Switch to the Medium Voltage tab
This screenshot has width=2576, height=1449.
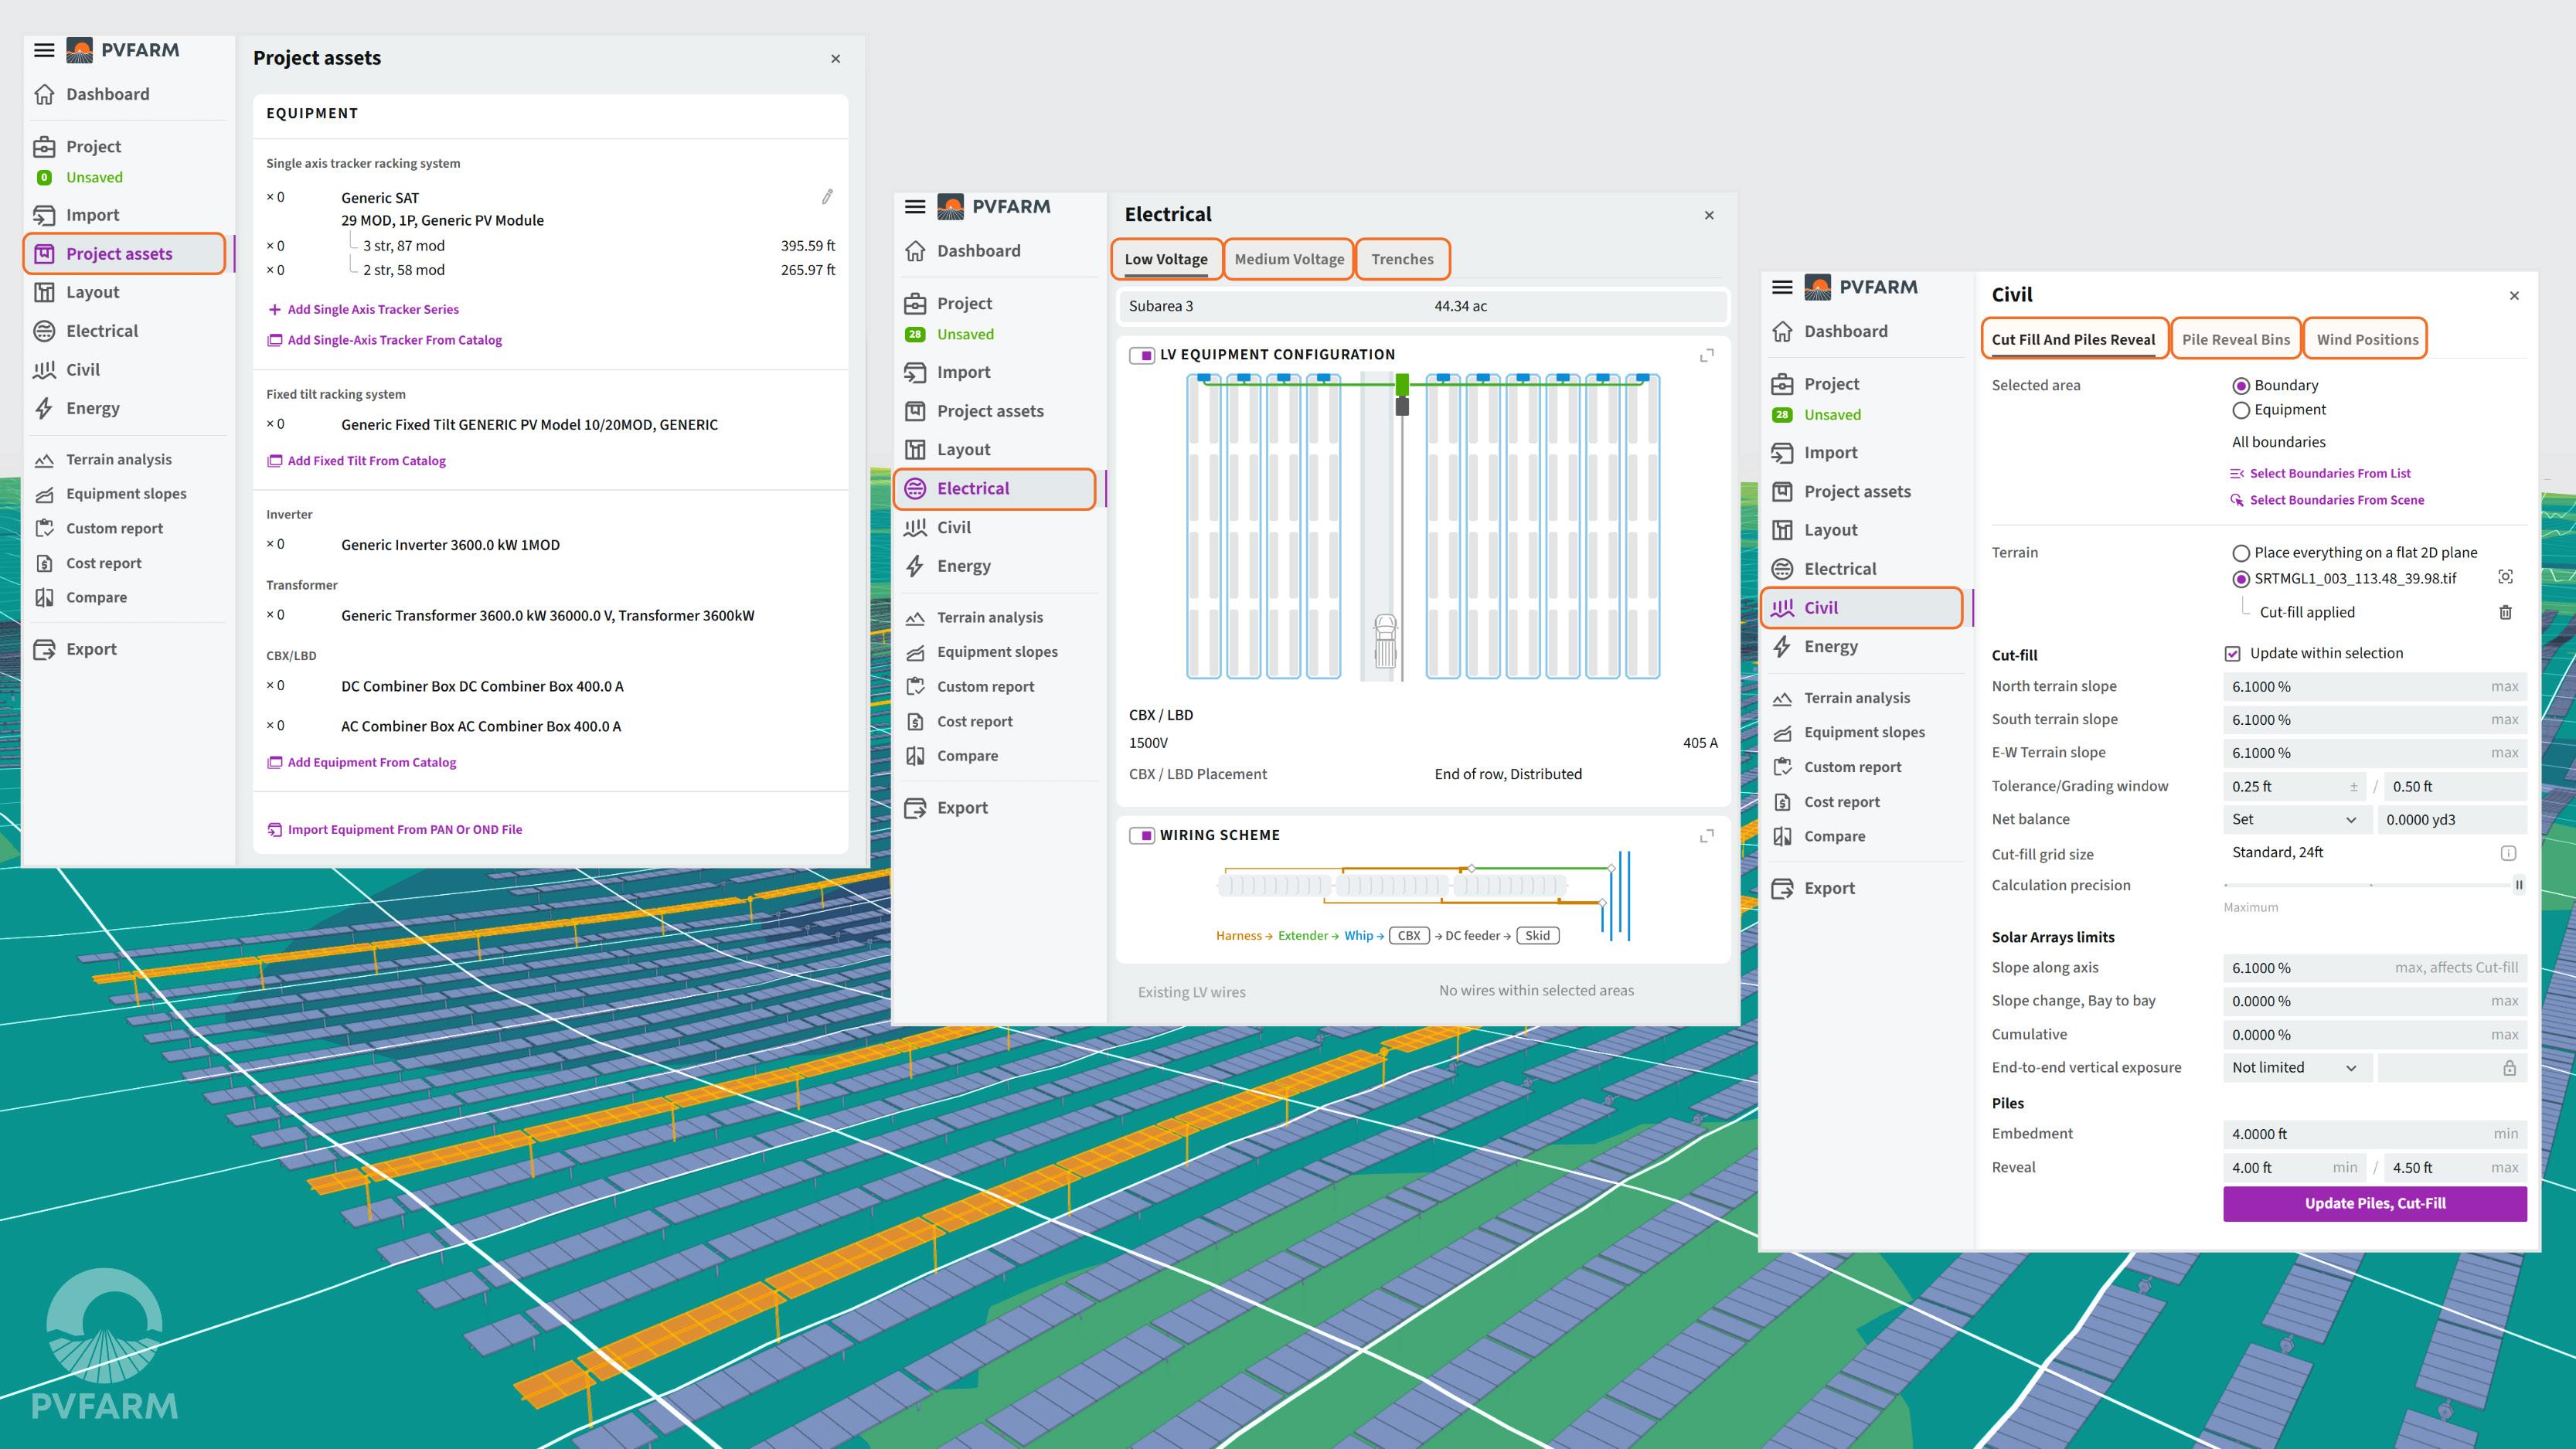pos(1289,259)
